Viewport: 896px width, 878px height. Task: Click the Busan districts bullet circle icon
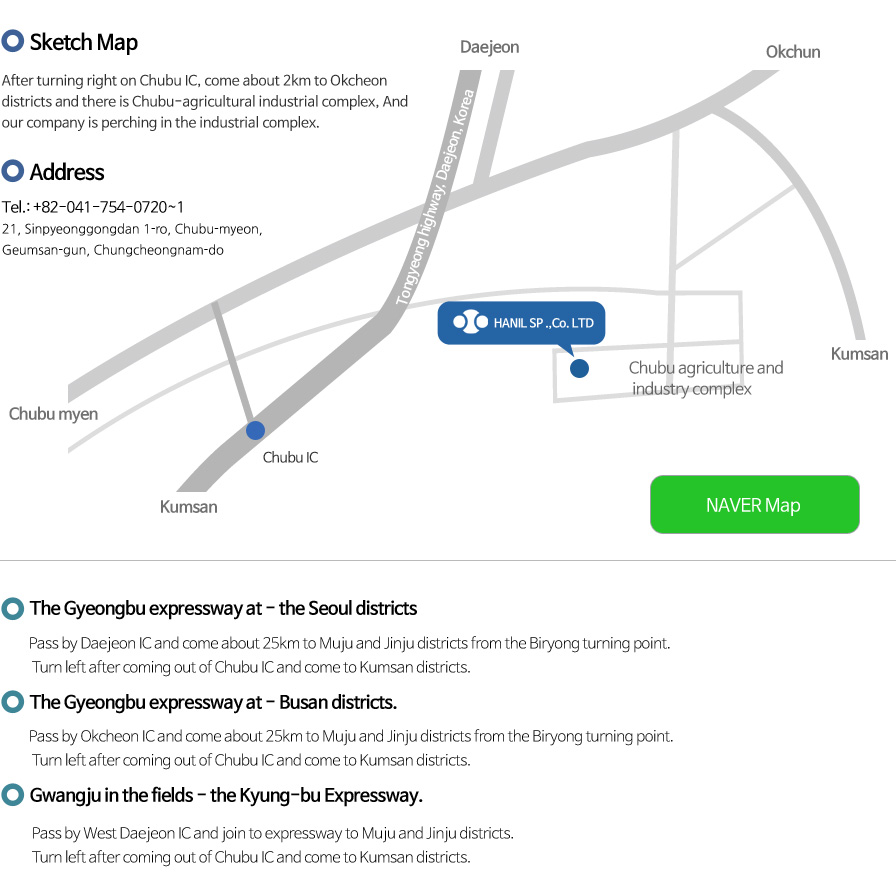click(x=13, y=702)
